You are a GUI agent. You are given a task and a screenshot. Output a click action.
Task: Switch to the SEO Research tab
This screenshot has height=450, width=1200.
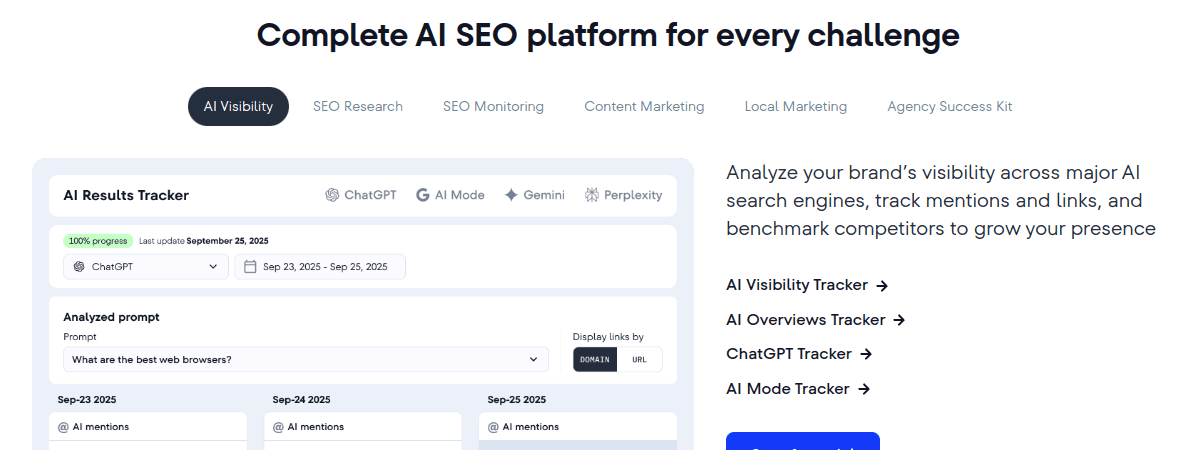358,107
